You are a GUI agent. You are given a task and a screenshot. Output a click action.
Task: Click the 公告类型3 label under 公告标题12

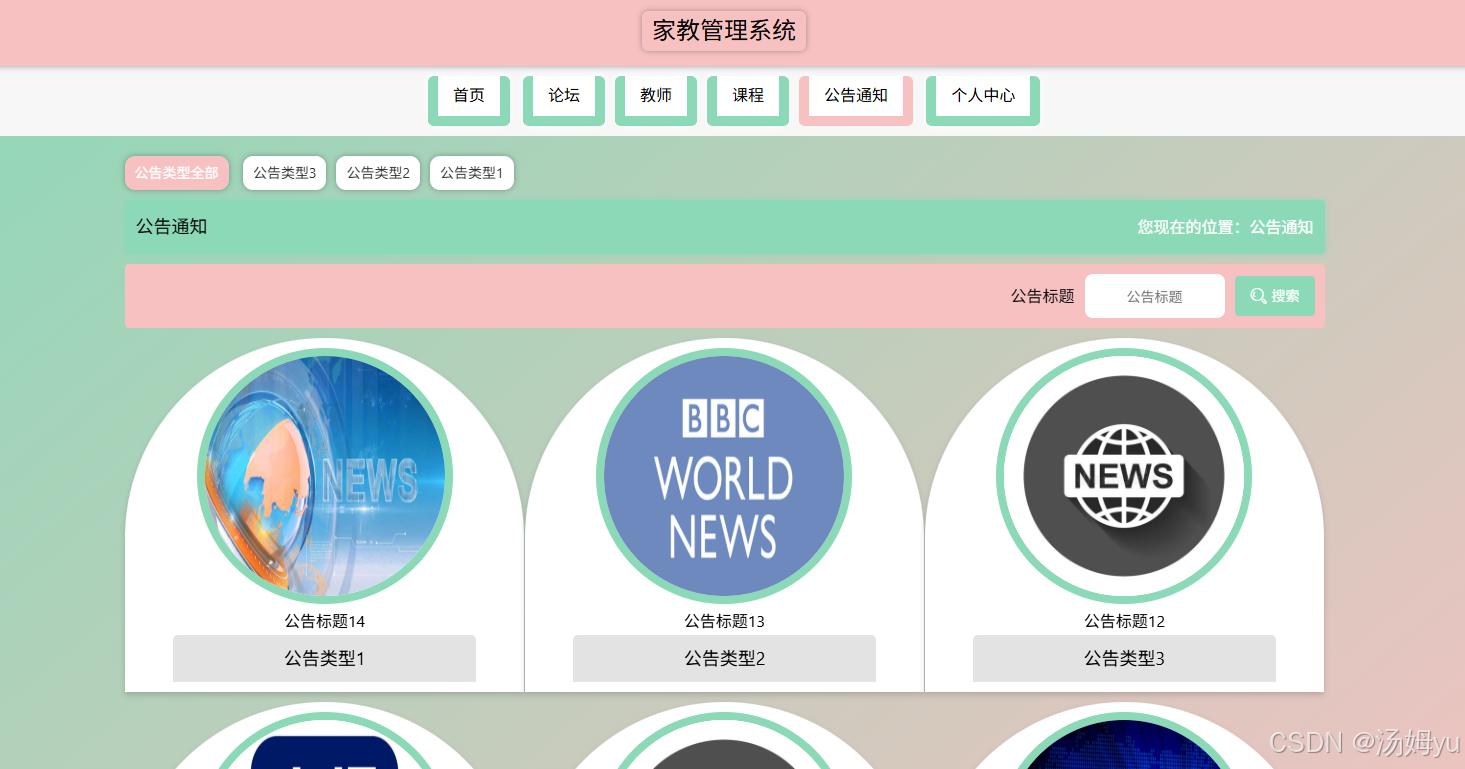pyautogui.click(x=1124, y=658)
